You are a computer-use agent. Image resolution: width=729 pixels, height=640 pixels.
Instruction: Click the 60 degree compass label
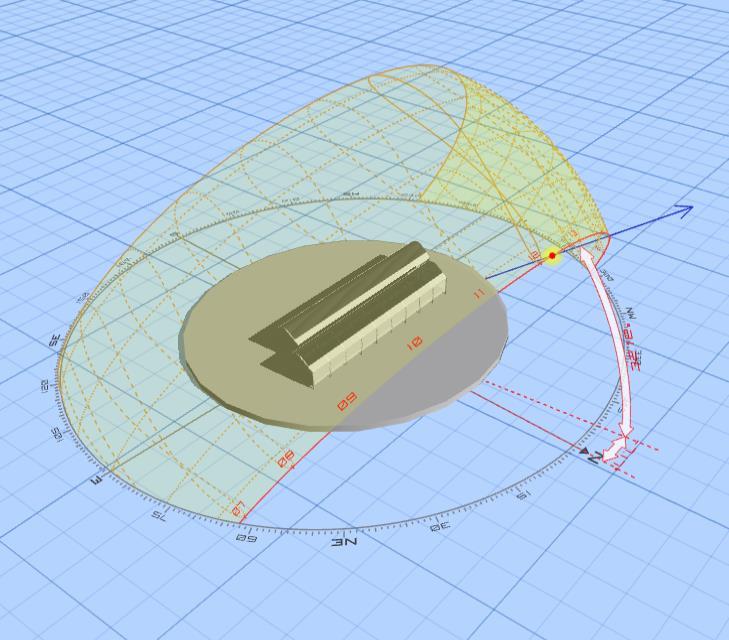click(246, 538)
